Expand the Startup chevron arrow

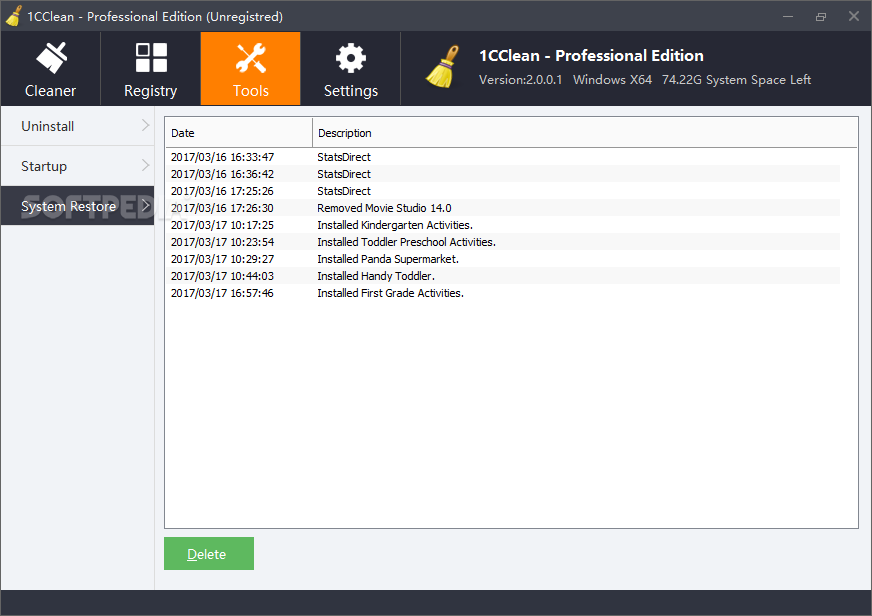[145, 166]
